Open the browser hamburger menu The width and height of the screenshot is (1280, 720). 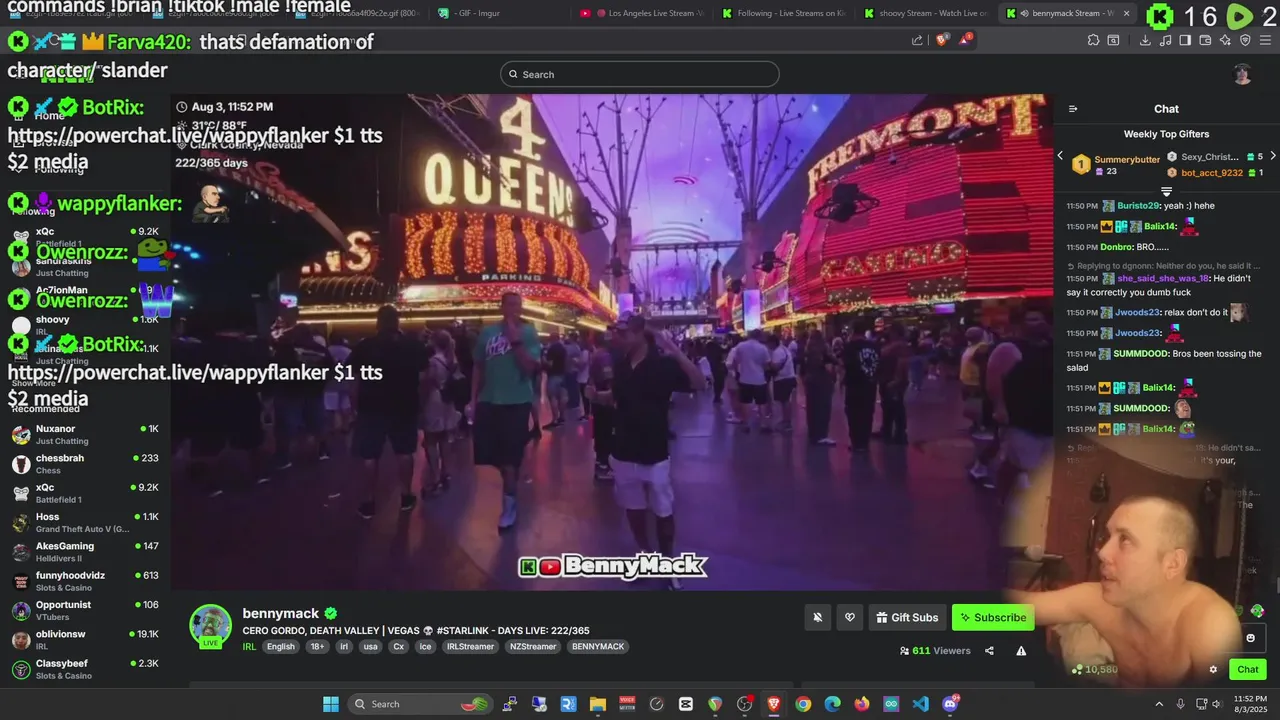[x=1266, y=40]
